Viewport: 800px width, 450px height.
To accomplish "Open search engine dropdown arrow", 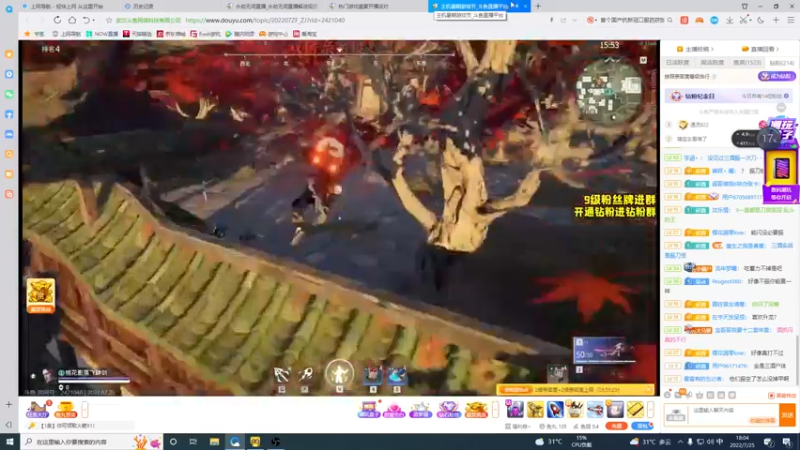I will click(x=595, y=20).
